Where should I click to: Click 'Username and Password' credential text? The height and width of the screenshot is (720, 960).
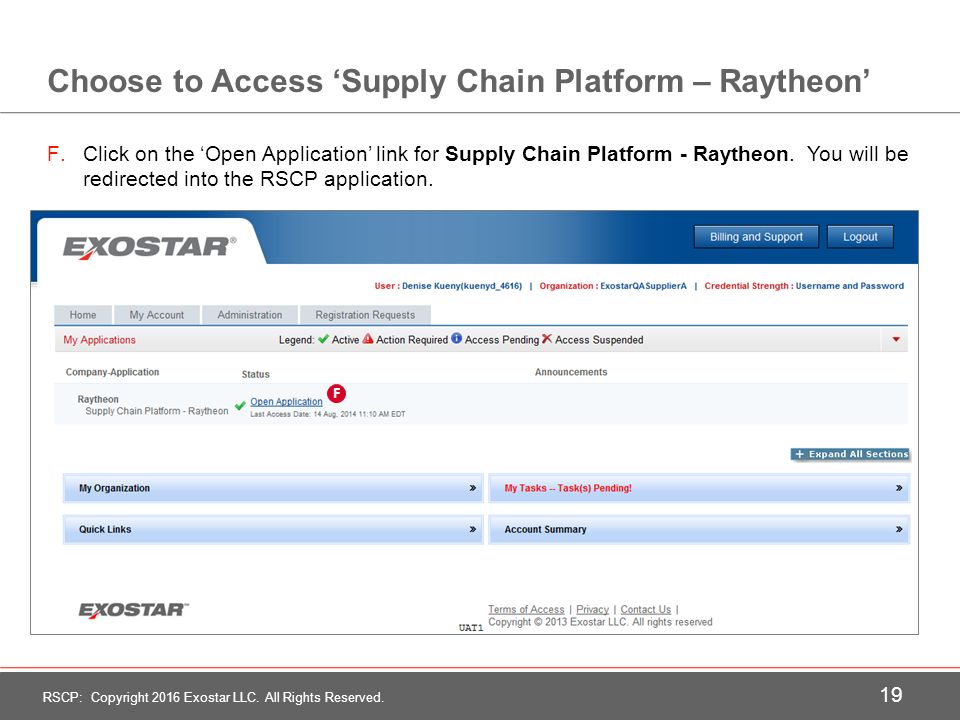[x=850, y=286]
